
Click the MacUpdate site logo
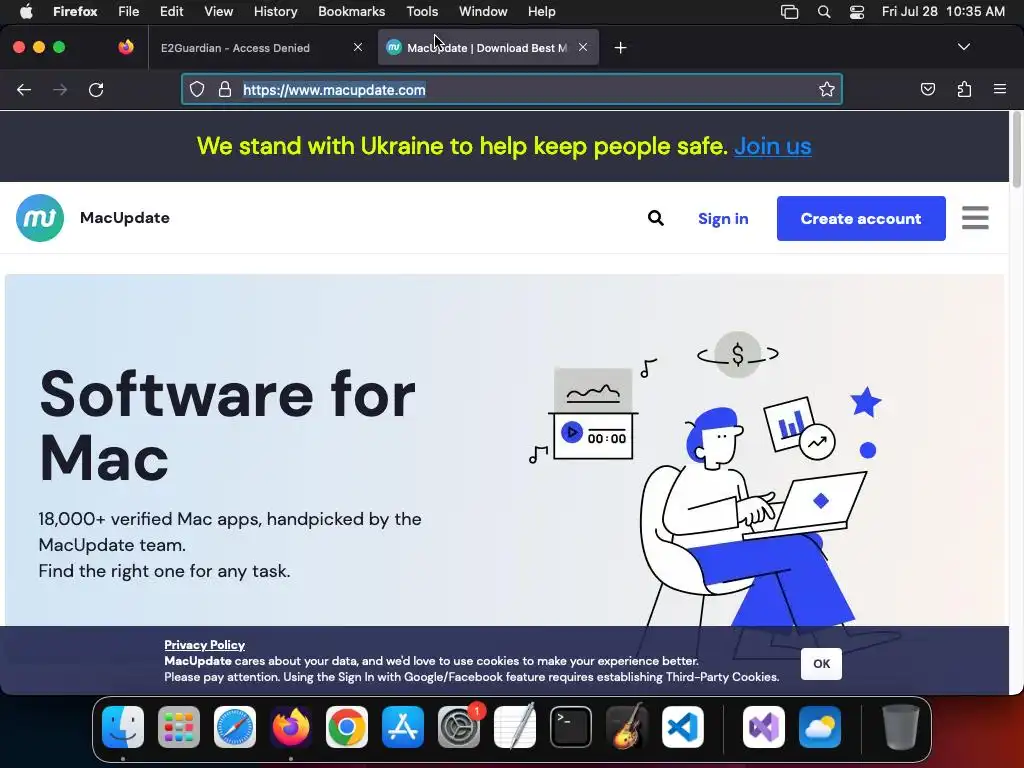point(40,218)
